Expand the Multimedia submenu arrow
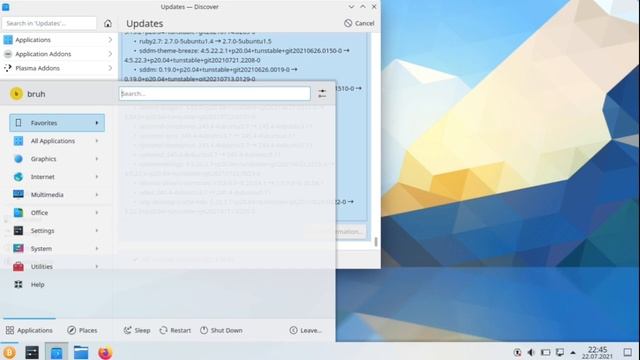The width and height of the screenshot is (640, 360). [x=97, y=195]
